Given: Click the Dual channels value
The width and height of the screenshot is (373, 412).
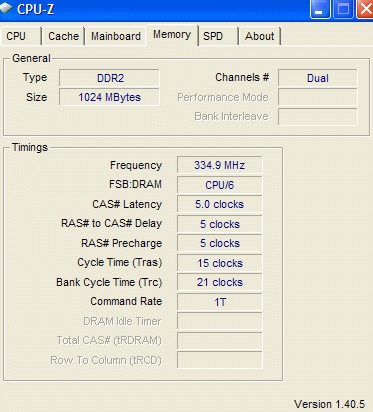Looking at the screenshot, I should pyautogui.click(x=318, y=78).
